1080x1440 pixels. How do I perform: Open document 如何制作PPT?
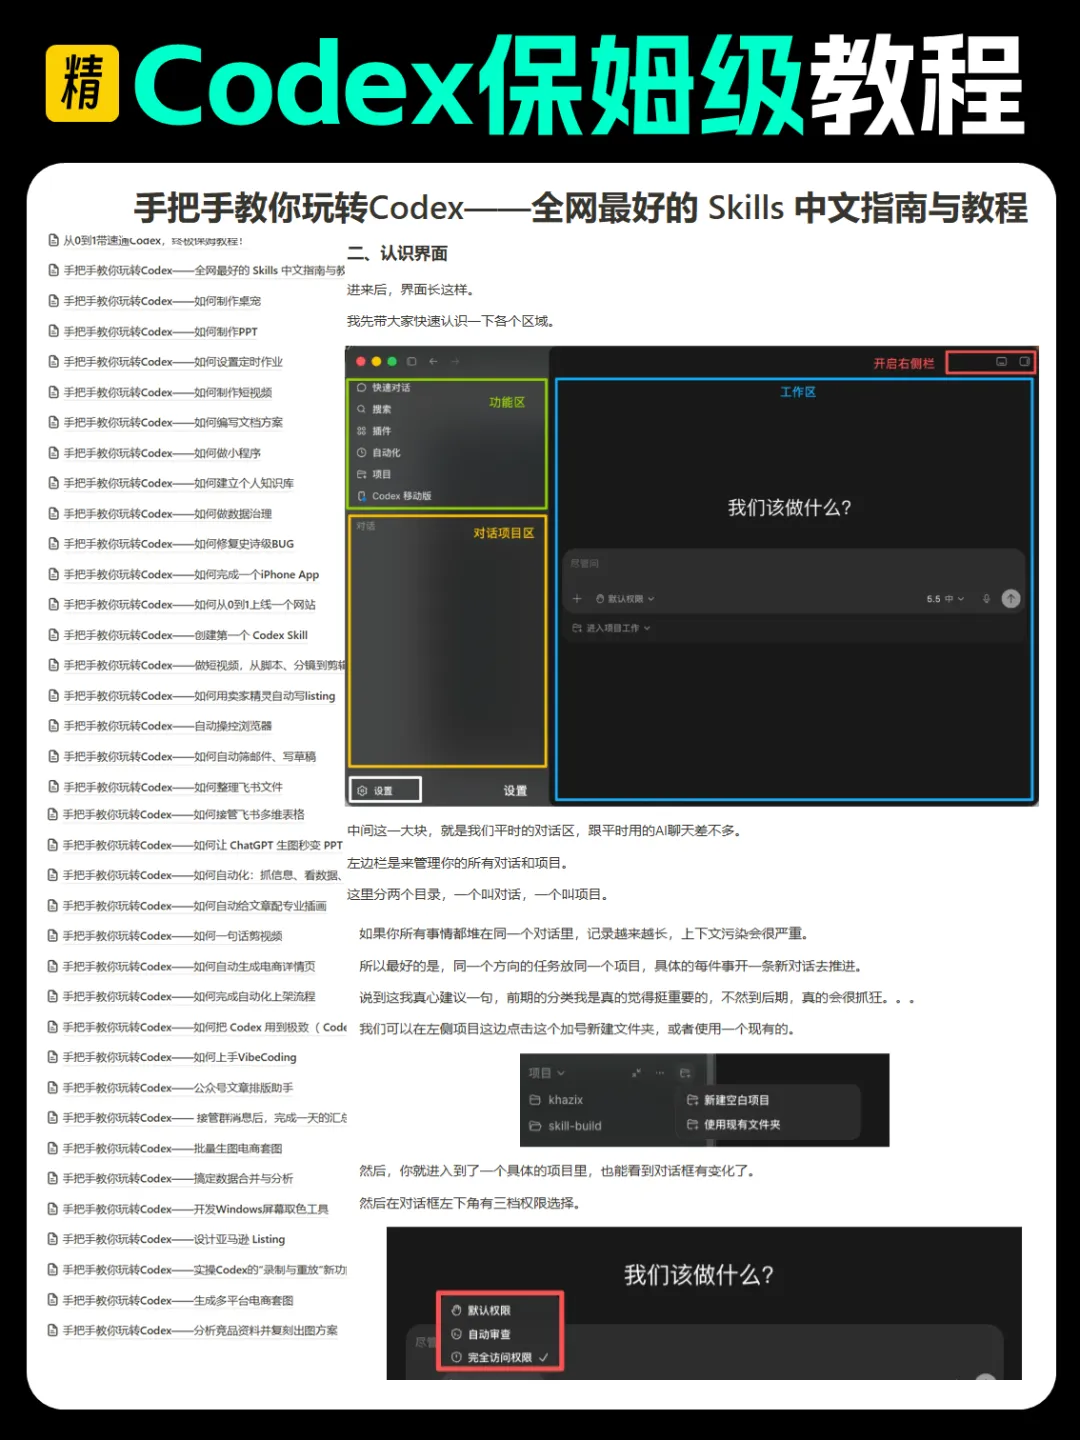(154, 331)
